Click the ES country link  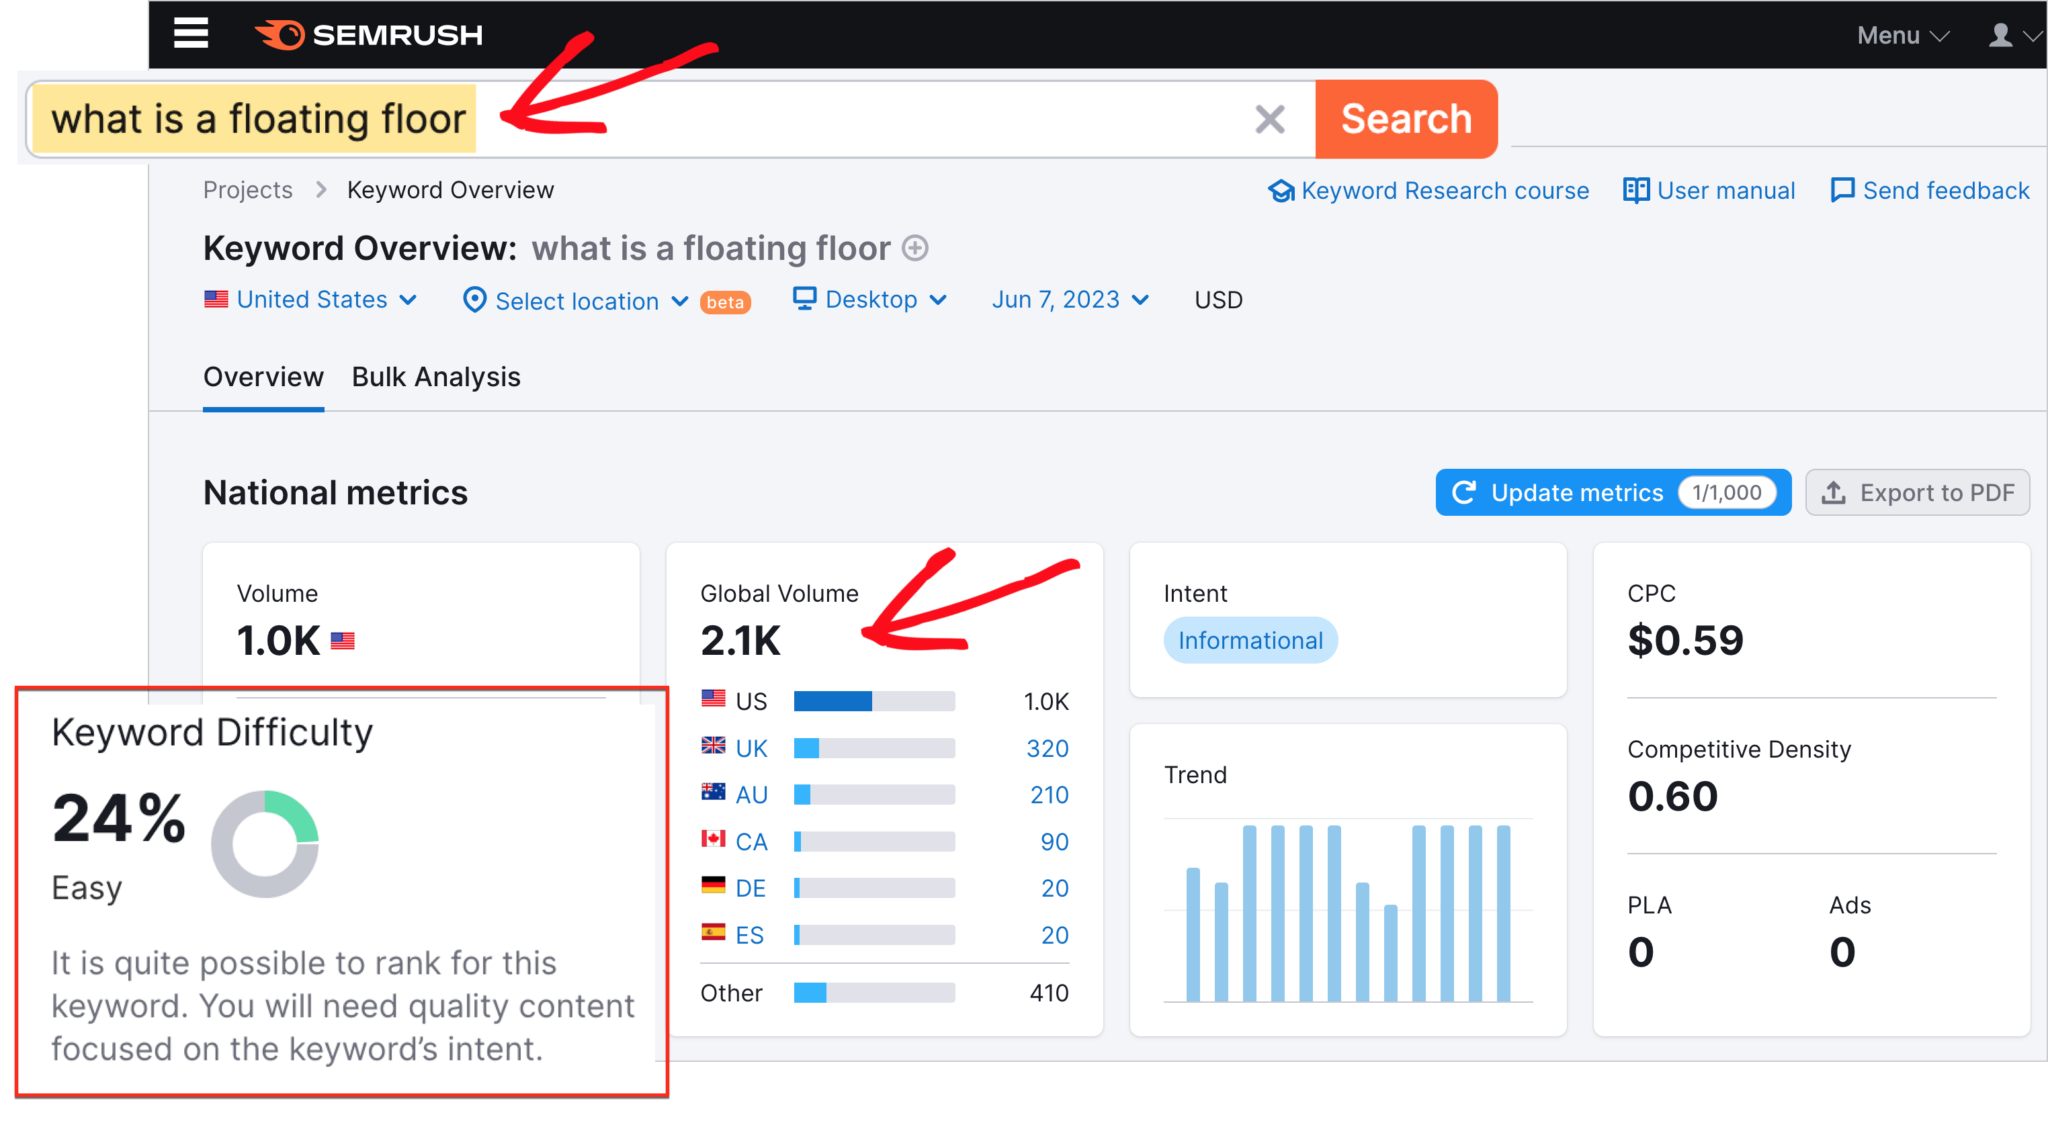pos(749,935)
